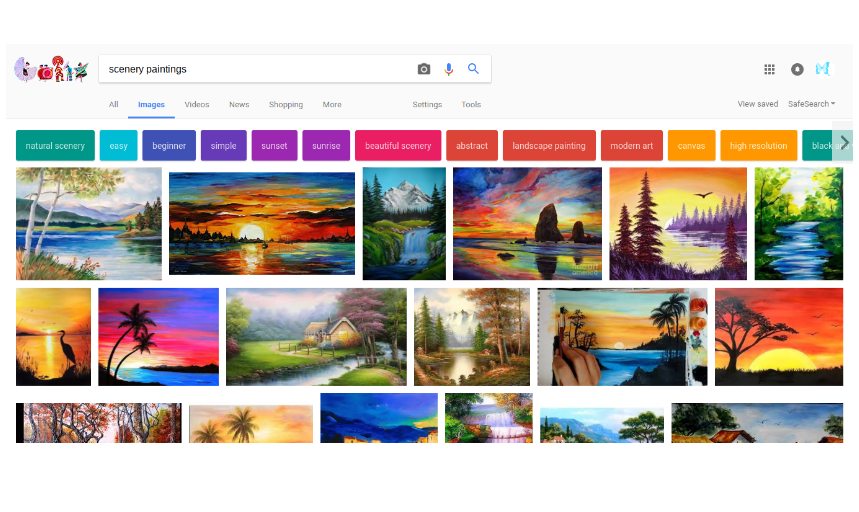This screenshot has height=512, width=859.
Task: Open the cottage by the river painting
Action: coord(316,337)
